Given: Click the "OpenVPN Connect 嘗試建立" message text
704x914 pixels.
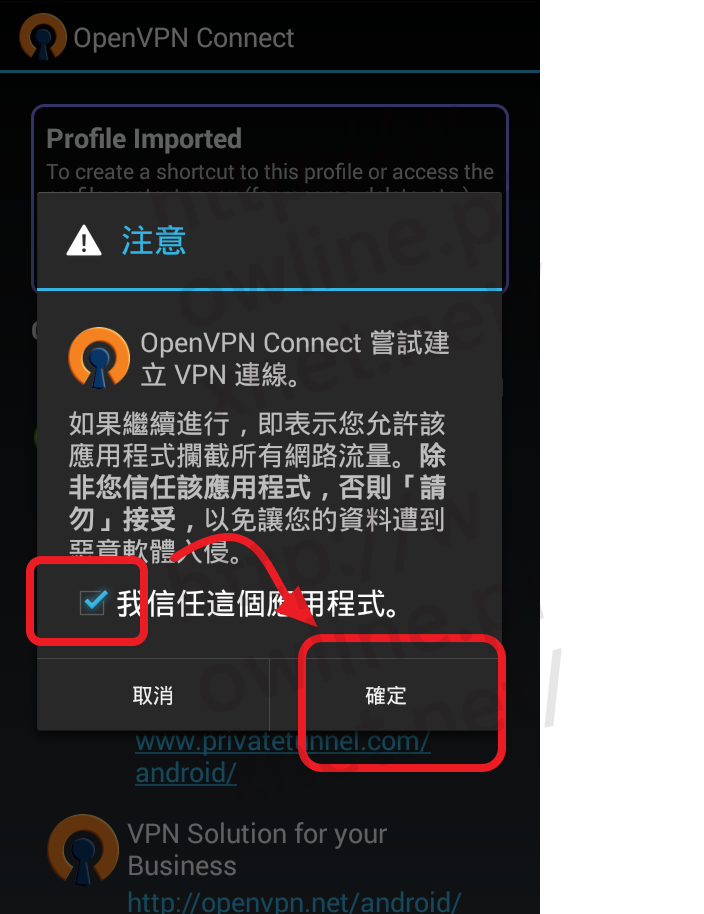Looking at the screenshot, I should (x=295, y=358).
